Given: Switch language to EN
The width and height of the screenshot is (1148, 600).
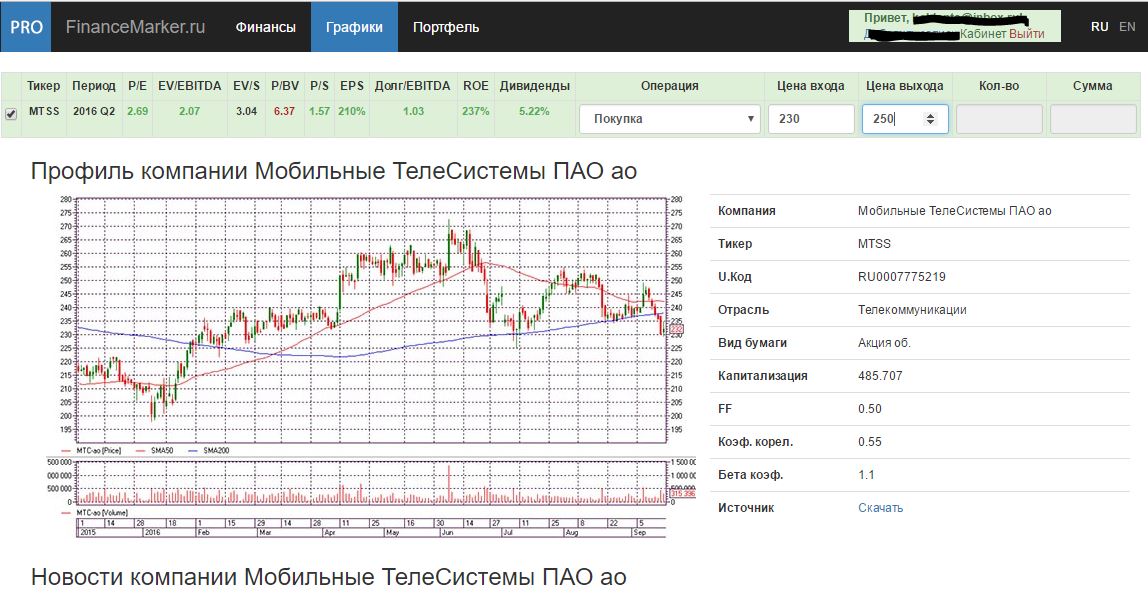Looking at the screenshot, I should point(1128,27).
